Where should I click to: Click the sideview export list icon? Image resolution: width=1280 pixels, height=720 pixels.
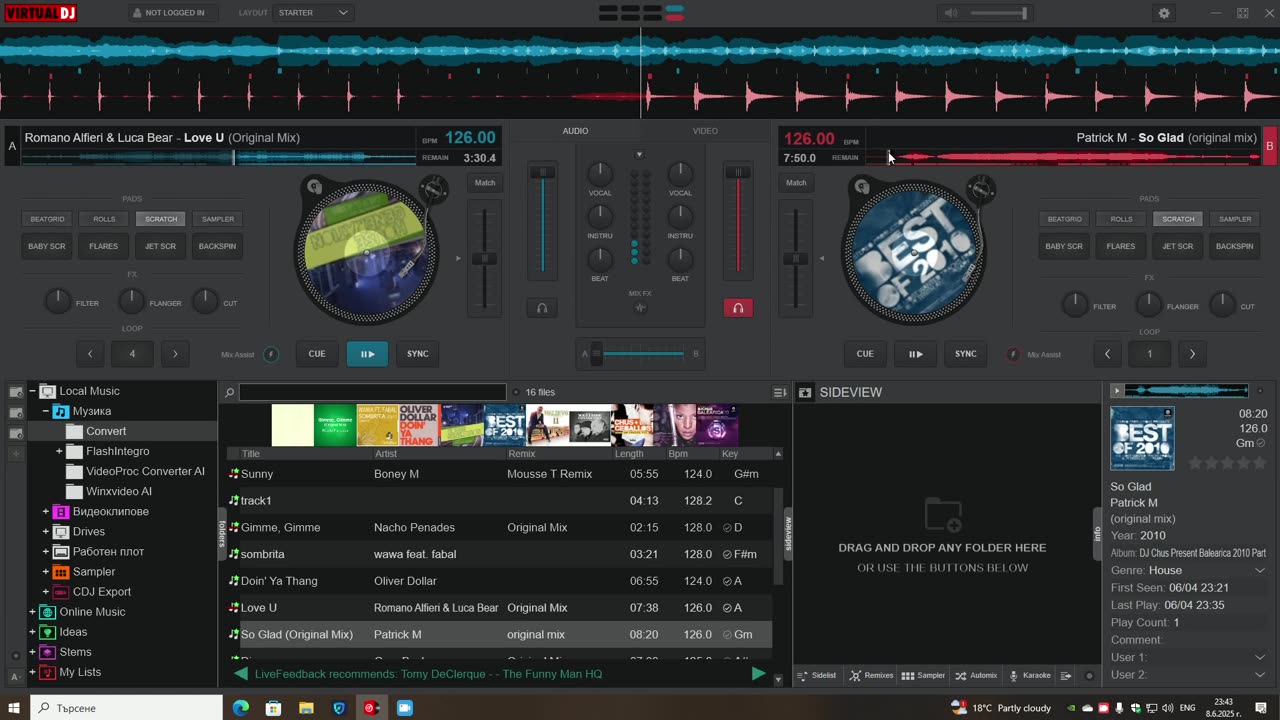(1066, 675)
